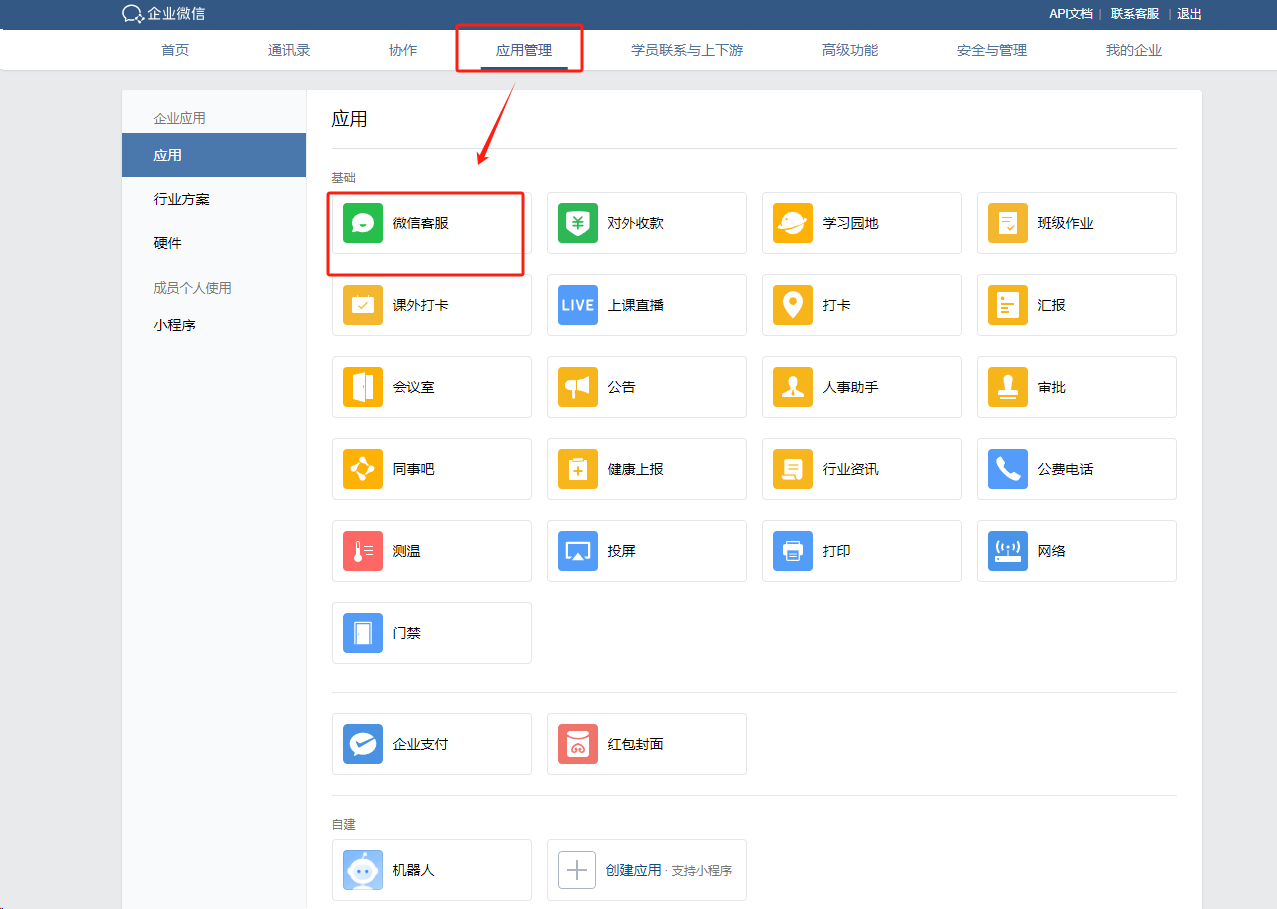Click the 会议室 door icon
Image resolution: width=1277 pixels, height=909 pixels.
(363, 387)
